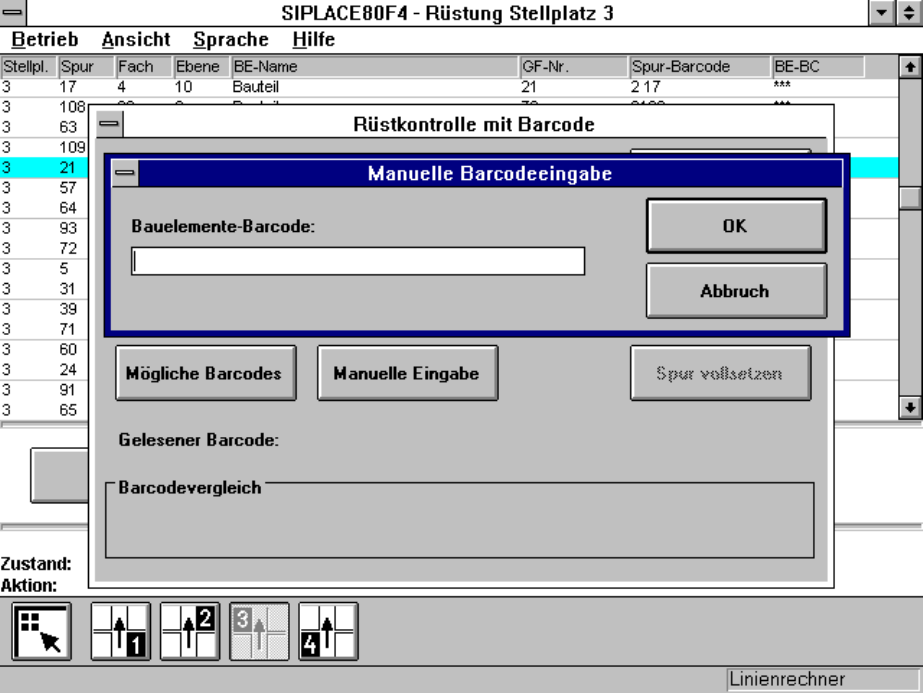The image size is (923, 693).
Task: Click the vertical scrollbar thumb of table
Action: click(x=910, y=198)
